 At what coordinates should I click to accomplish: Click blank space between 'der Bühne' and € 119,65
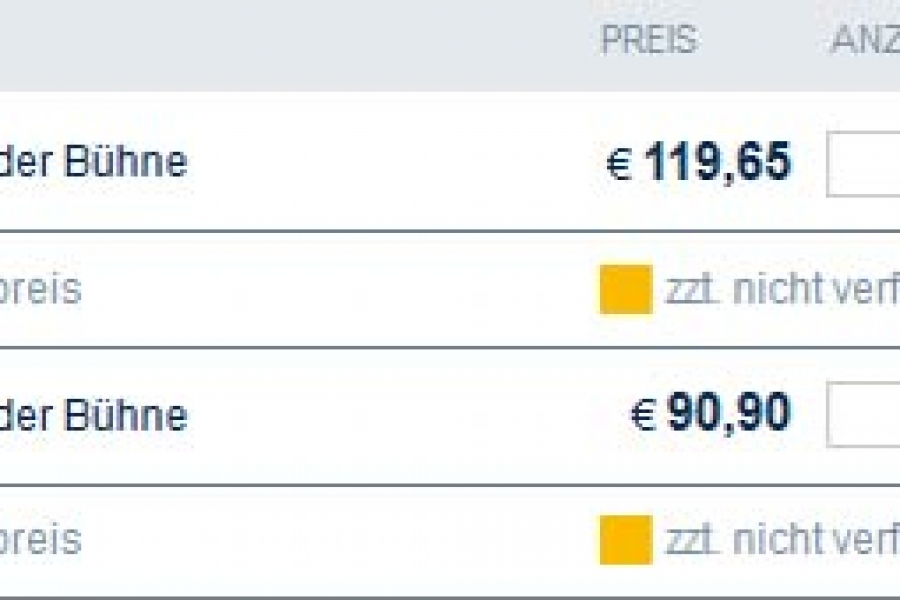click(x=400, y=163)
